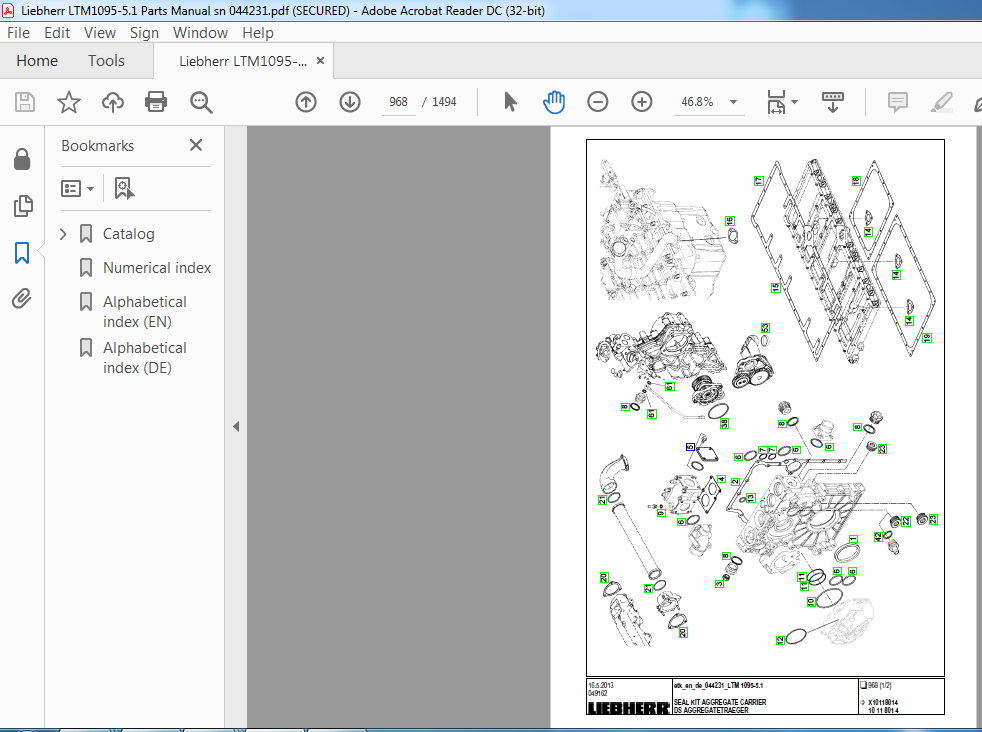Add a comment sticky note

pyautogui.click(x=897, y=101)
